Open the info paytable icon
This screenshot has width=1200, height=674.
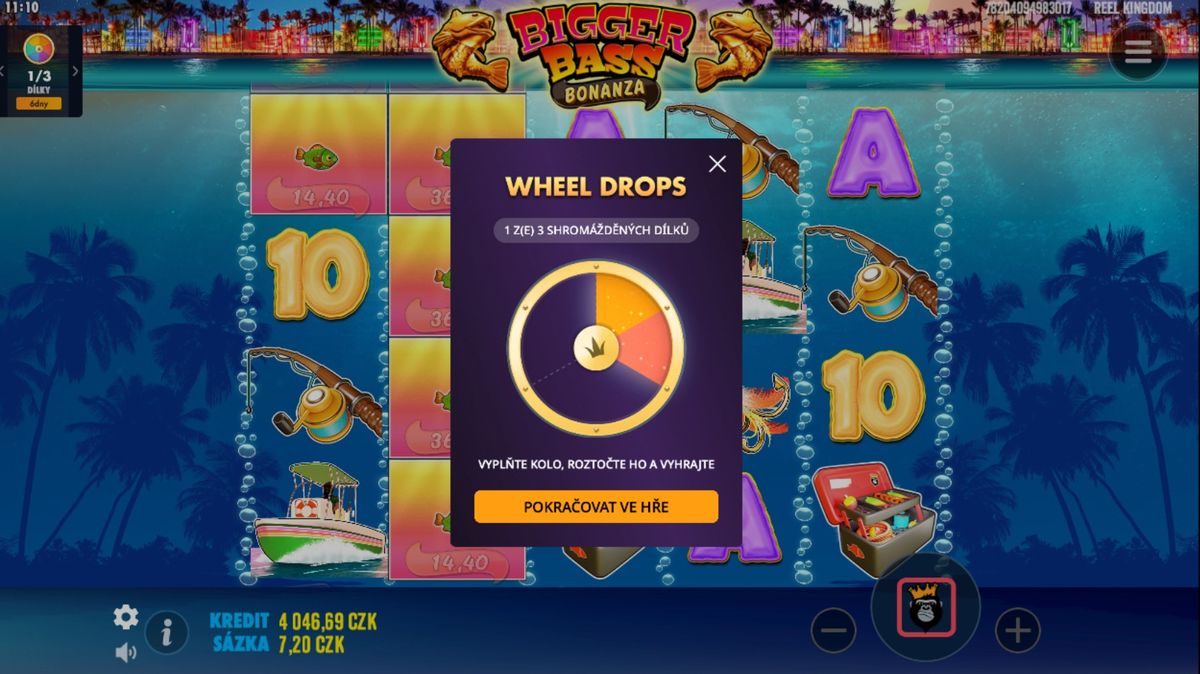click(167, 632)
